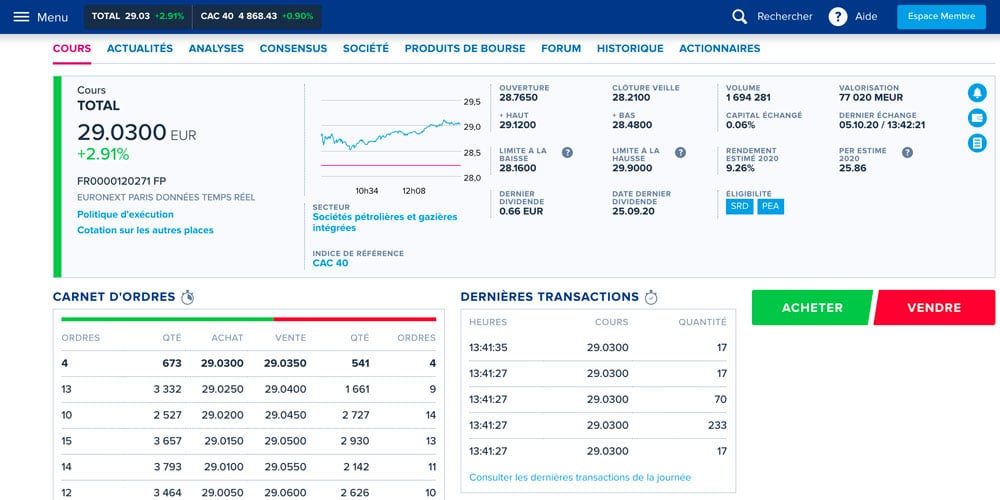Click help icon beside Limite à la baisse
Screen dimensions: 1000x500
pos(567,152)
